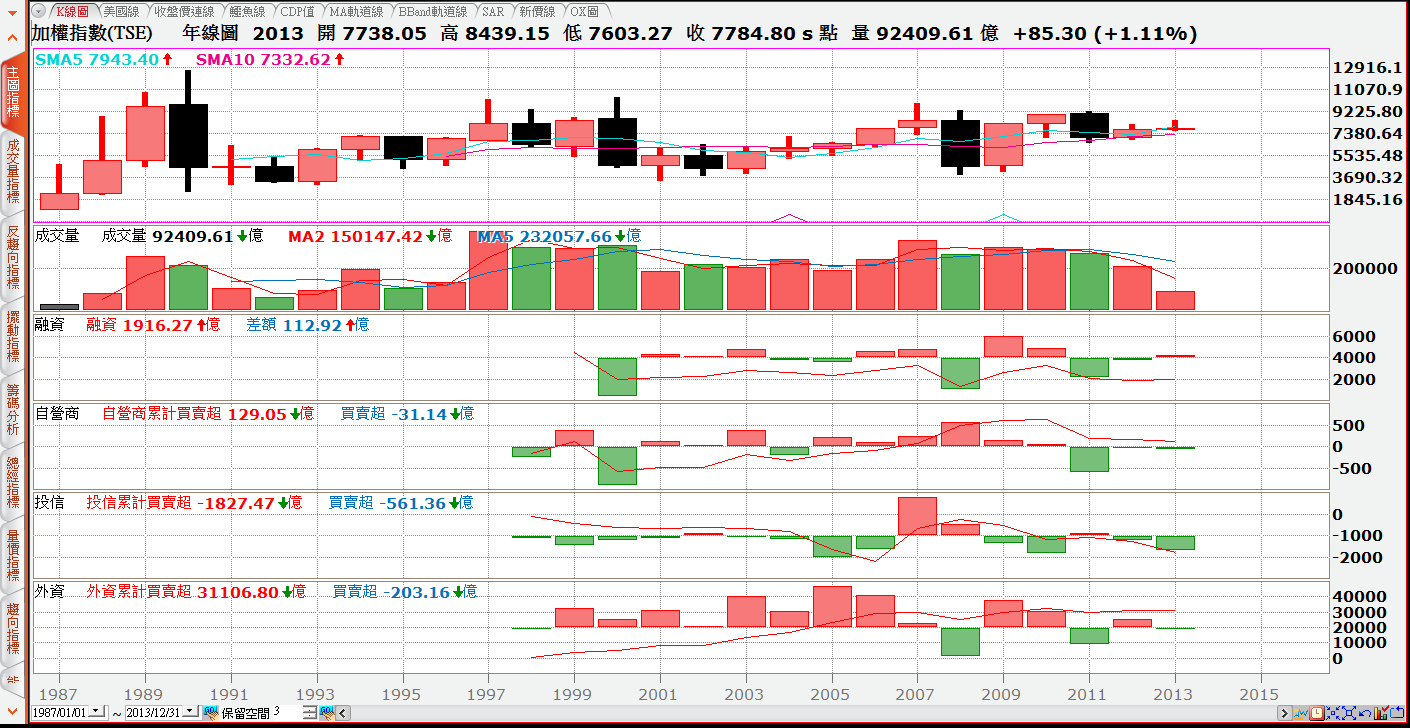Select the 鱷魚線 tab
The width and height of the screenshot is (1410, 728).
pos(246,11)
